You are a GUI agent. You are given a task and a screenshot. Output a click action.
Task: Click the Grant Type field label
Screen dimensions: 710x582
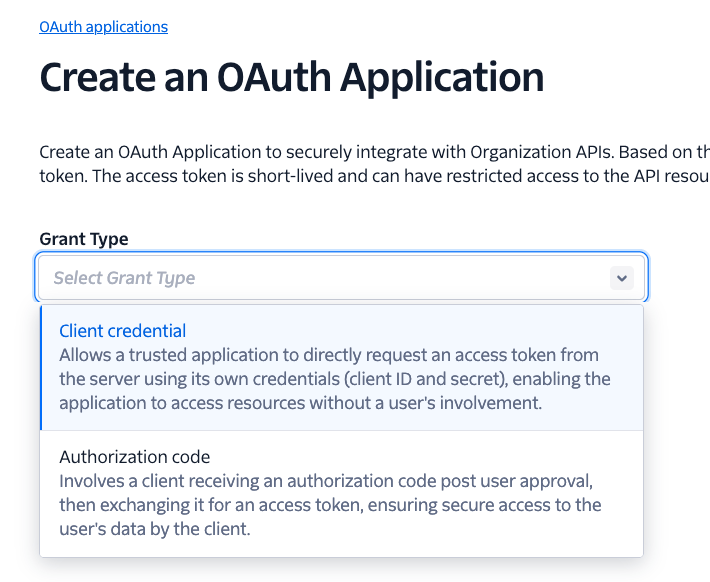(84, 239)
